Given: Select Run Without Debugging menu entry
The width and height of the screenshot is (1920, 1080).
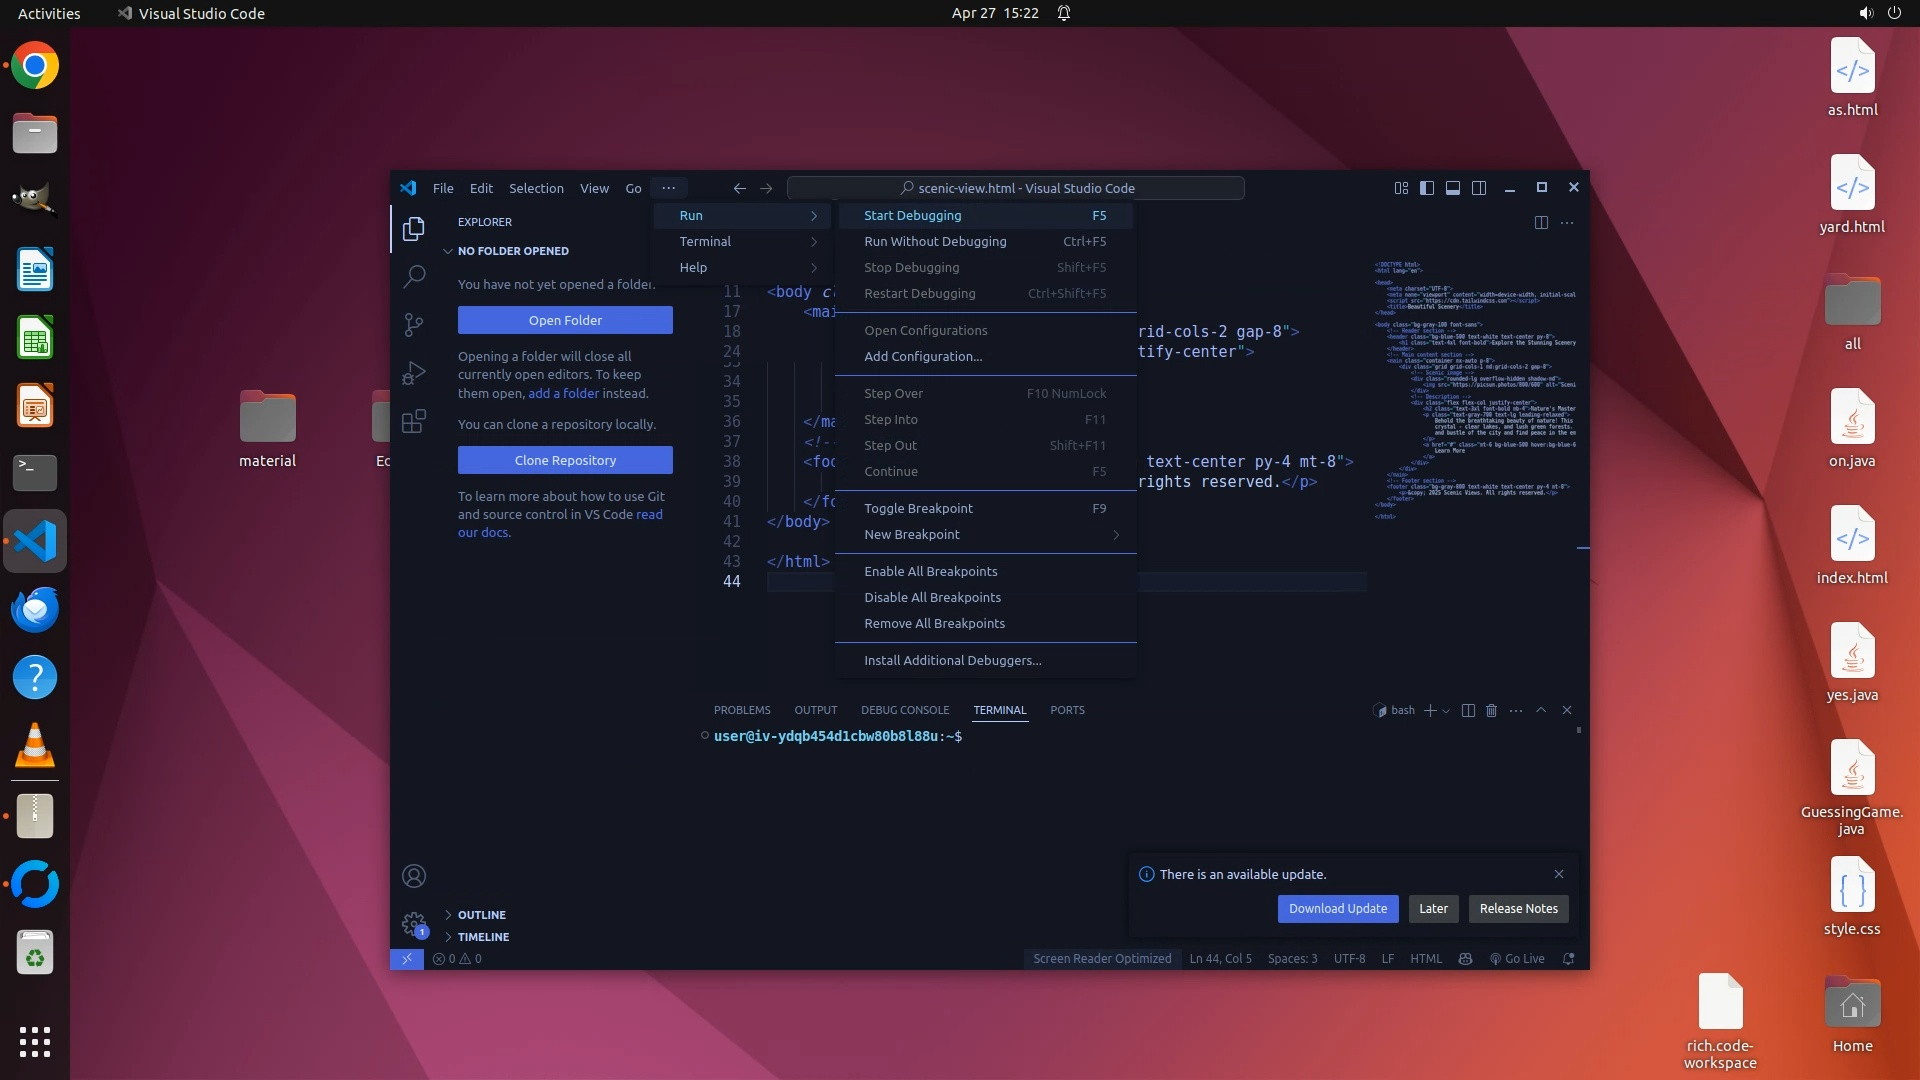Looking at the screenshot, I should (x=935, y=241).
